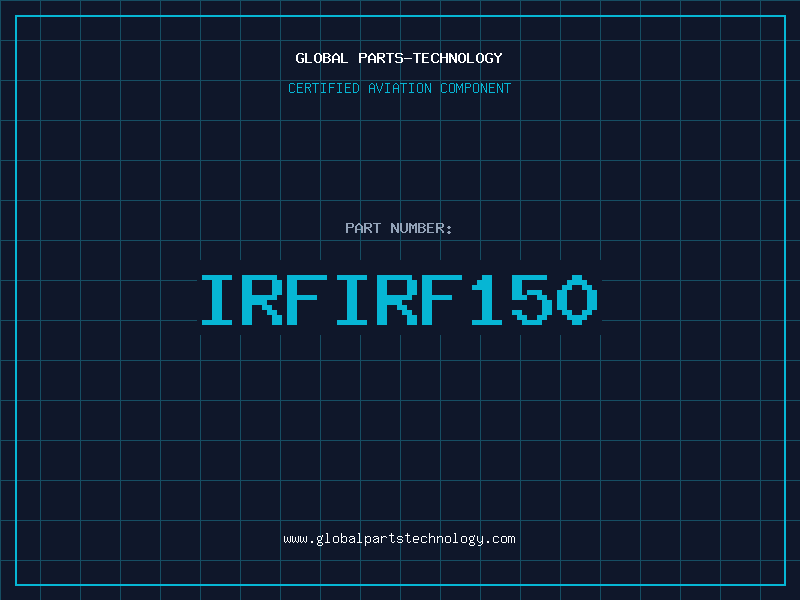Image resolution: width=800 pixels, height=600 pixels.
Task: Select the CERTIFIED AVIATION COMPONENT subtitle
Action: (x=399, y=88)
